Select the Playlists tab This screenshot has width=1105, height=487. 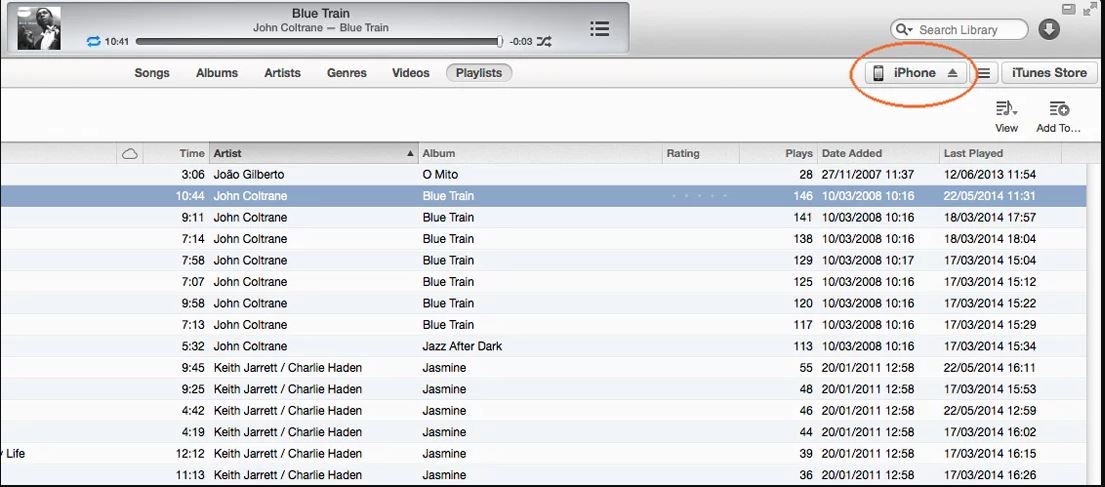[479, 73]
